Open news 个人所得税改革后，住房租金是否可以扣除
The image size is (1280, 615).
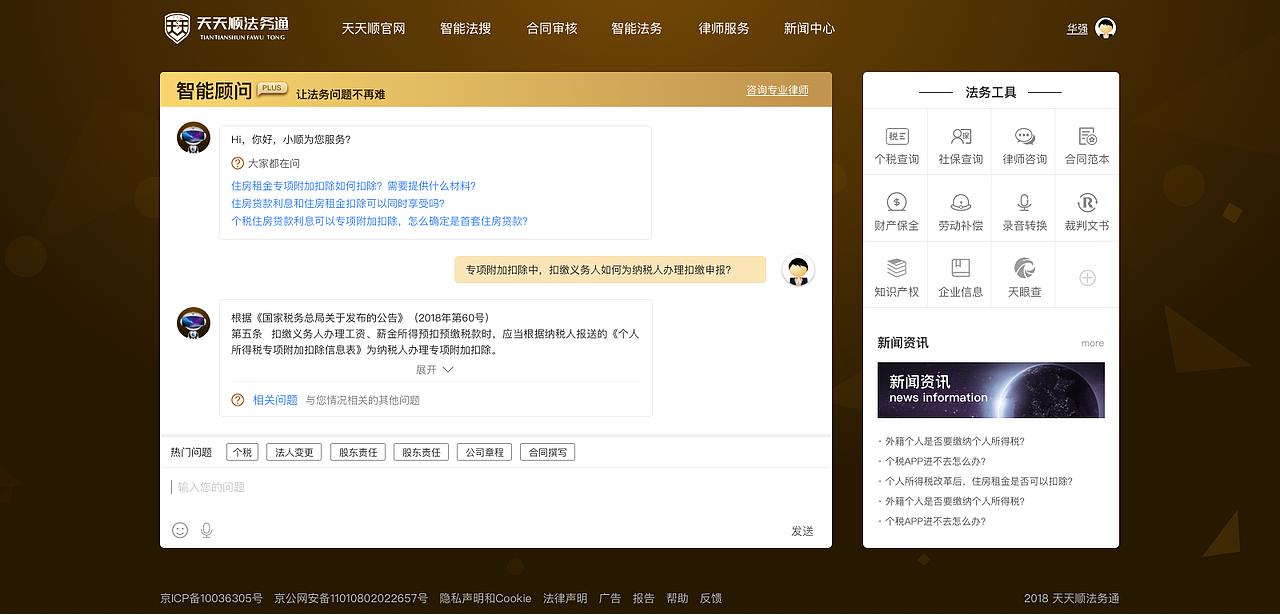[979, 481]
